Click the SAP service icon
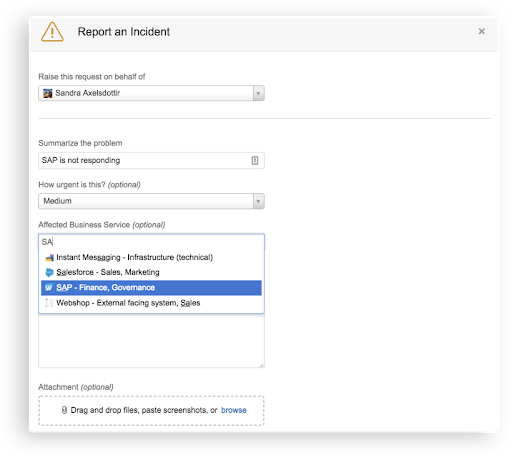Image resolution: width=512 pixels, height=458 pixels. click(49, 288)
